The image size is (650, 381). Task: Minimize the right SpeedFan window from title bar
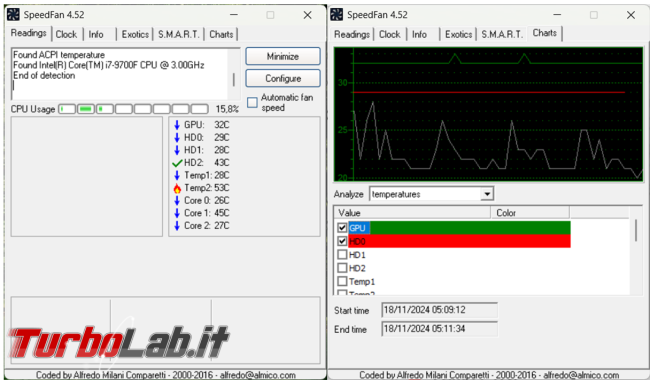pyautogui.click(x=557, y=15)
